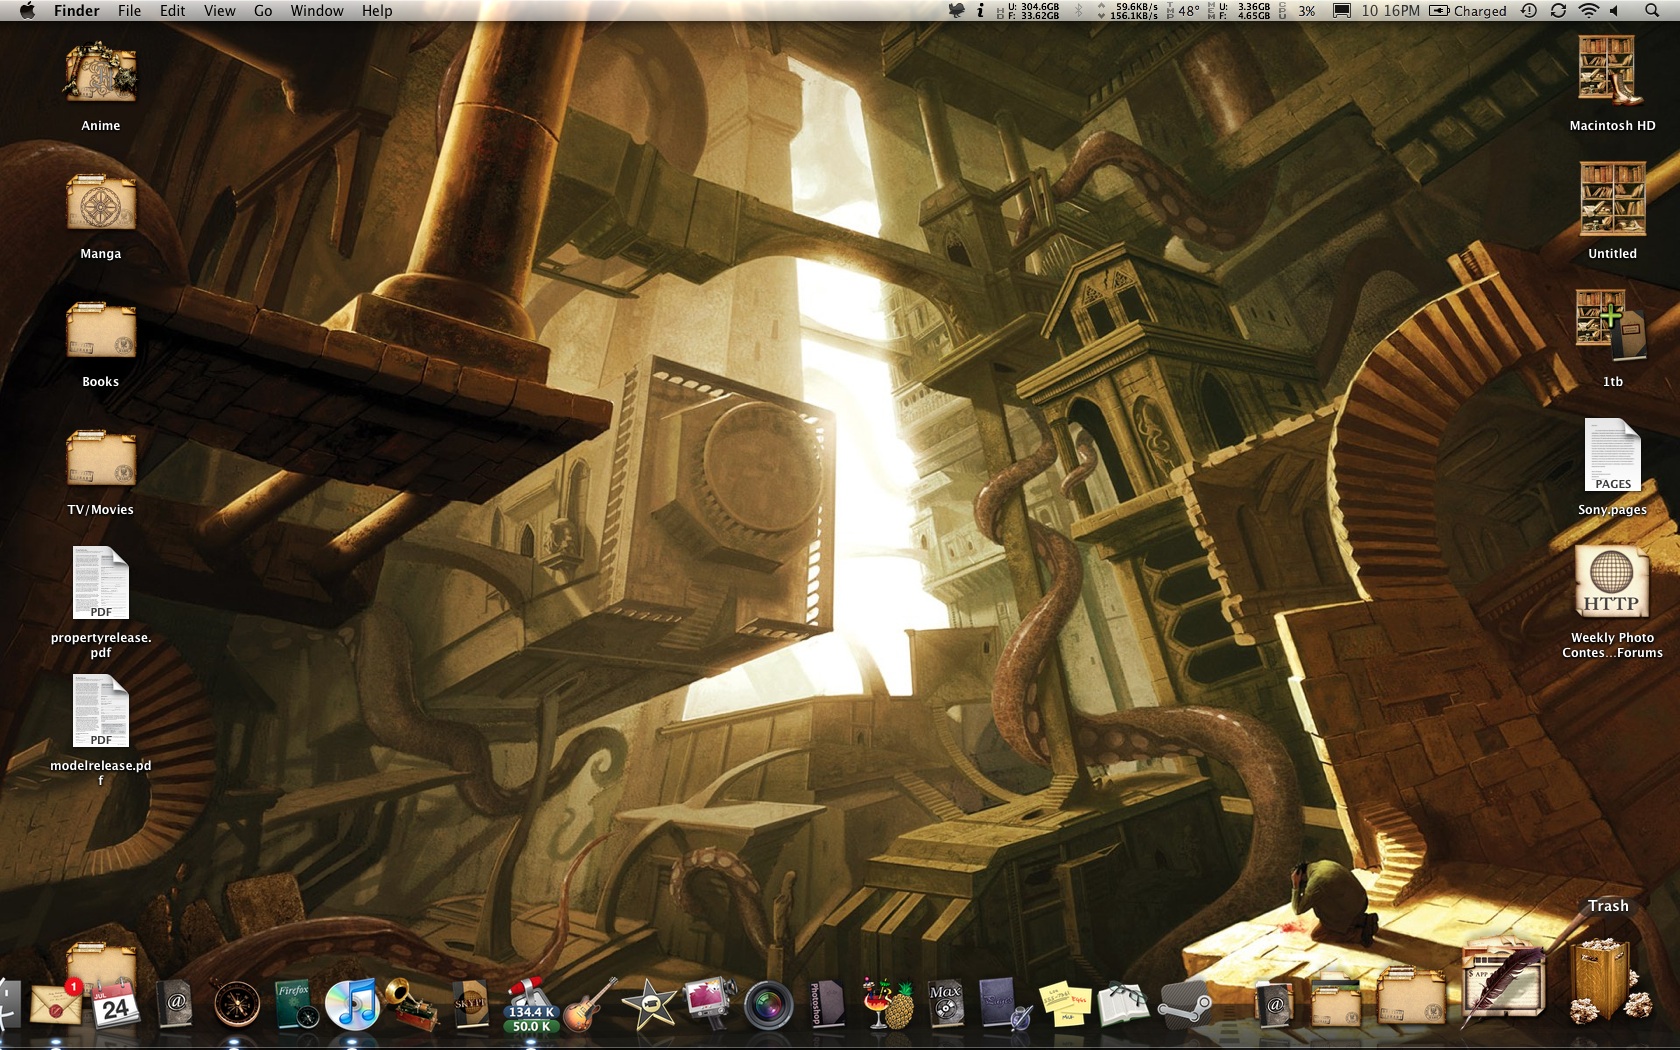The width and height of the screenshot is (1680, 1050).
Task: Click the 'i' info icon in the menu bar
Action: pos(981,11)
